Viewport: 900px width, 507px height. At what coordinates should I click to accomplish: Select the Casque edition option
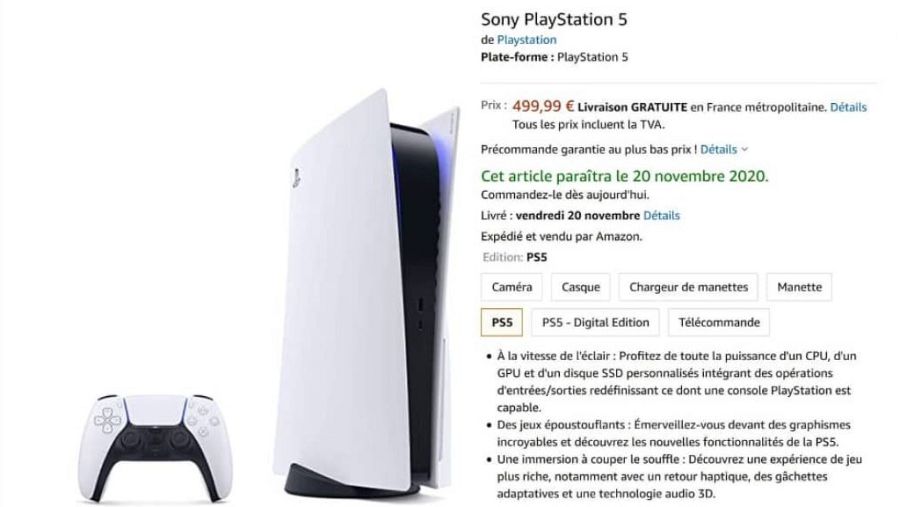(580, 287)
